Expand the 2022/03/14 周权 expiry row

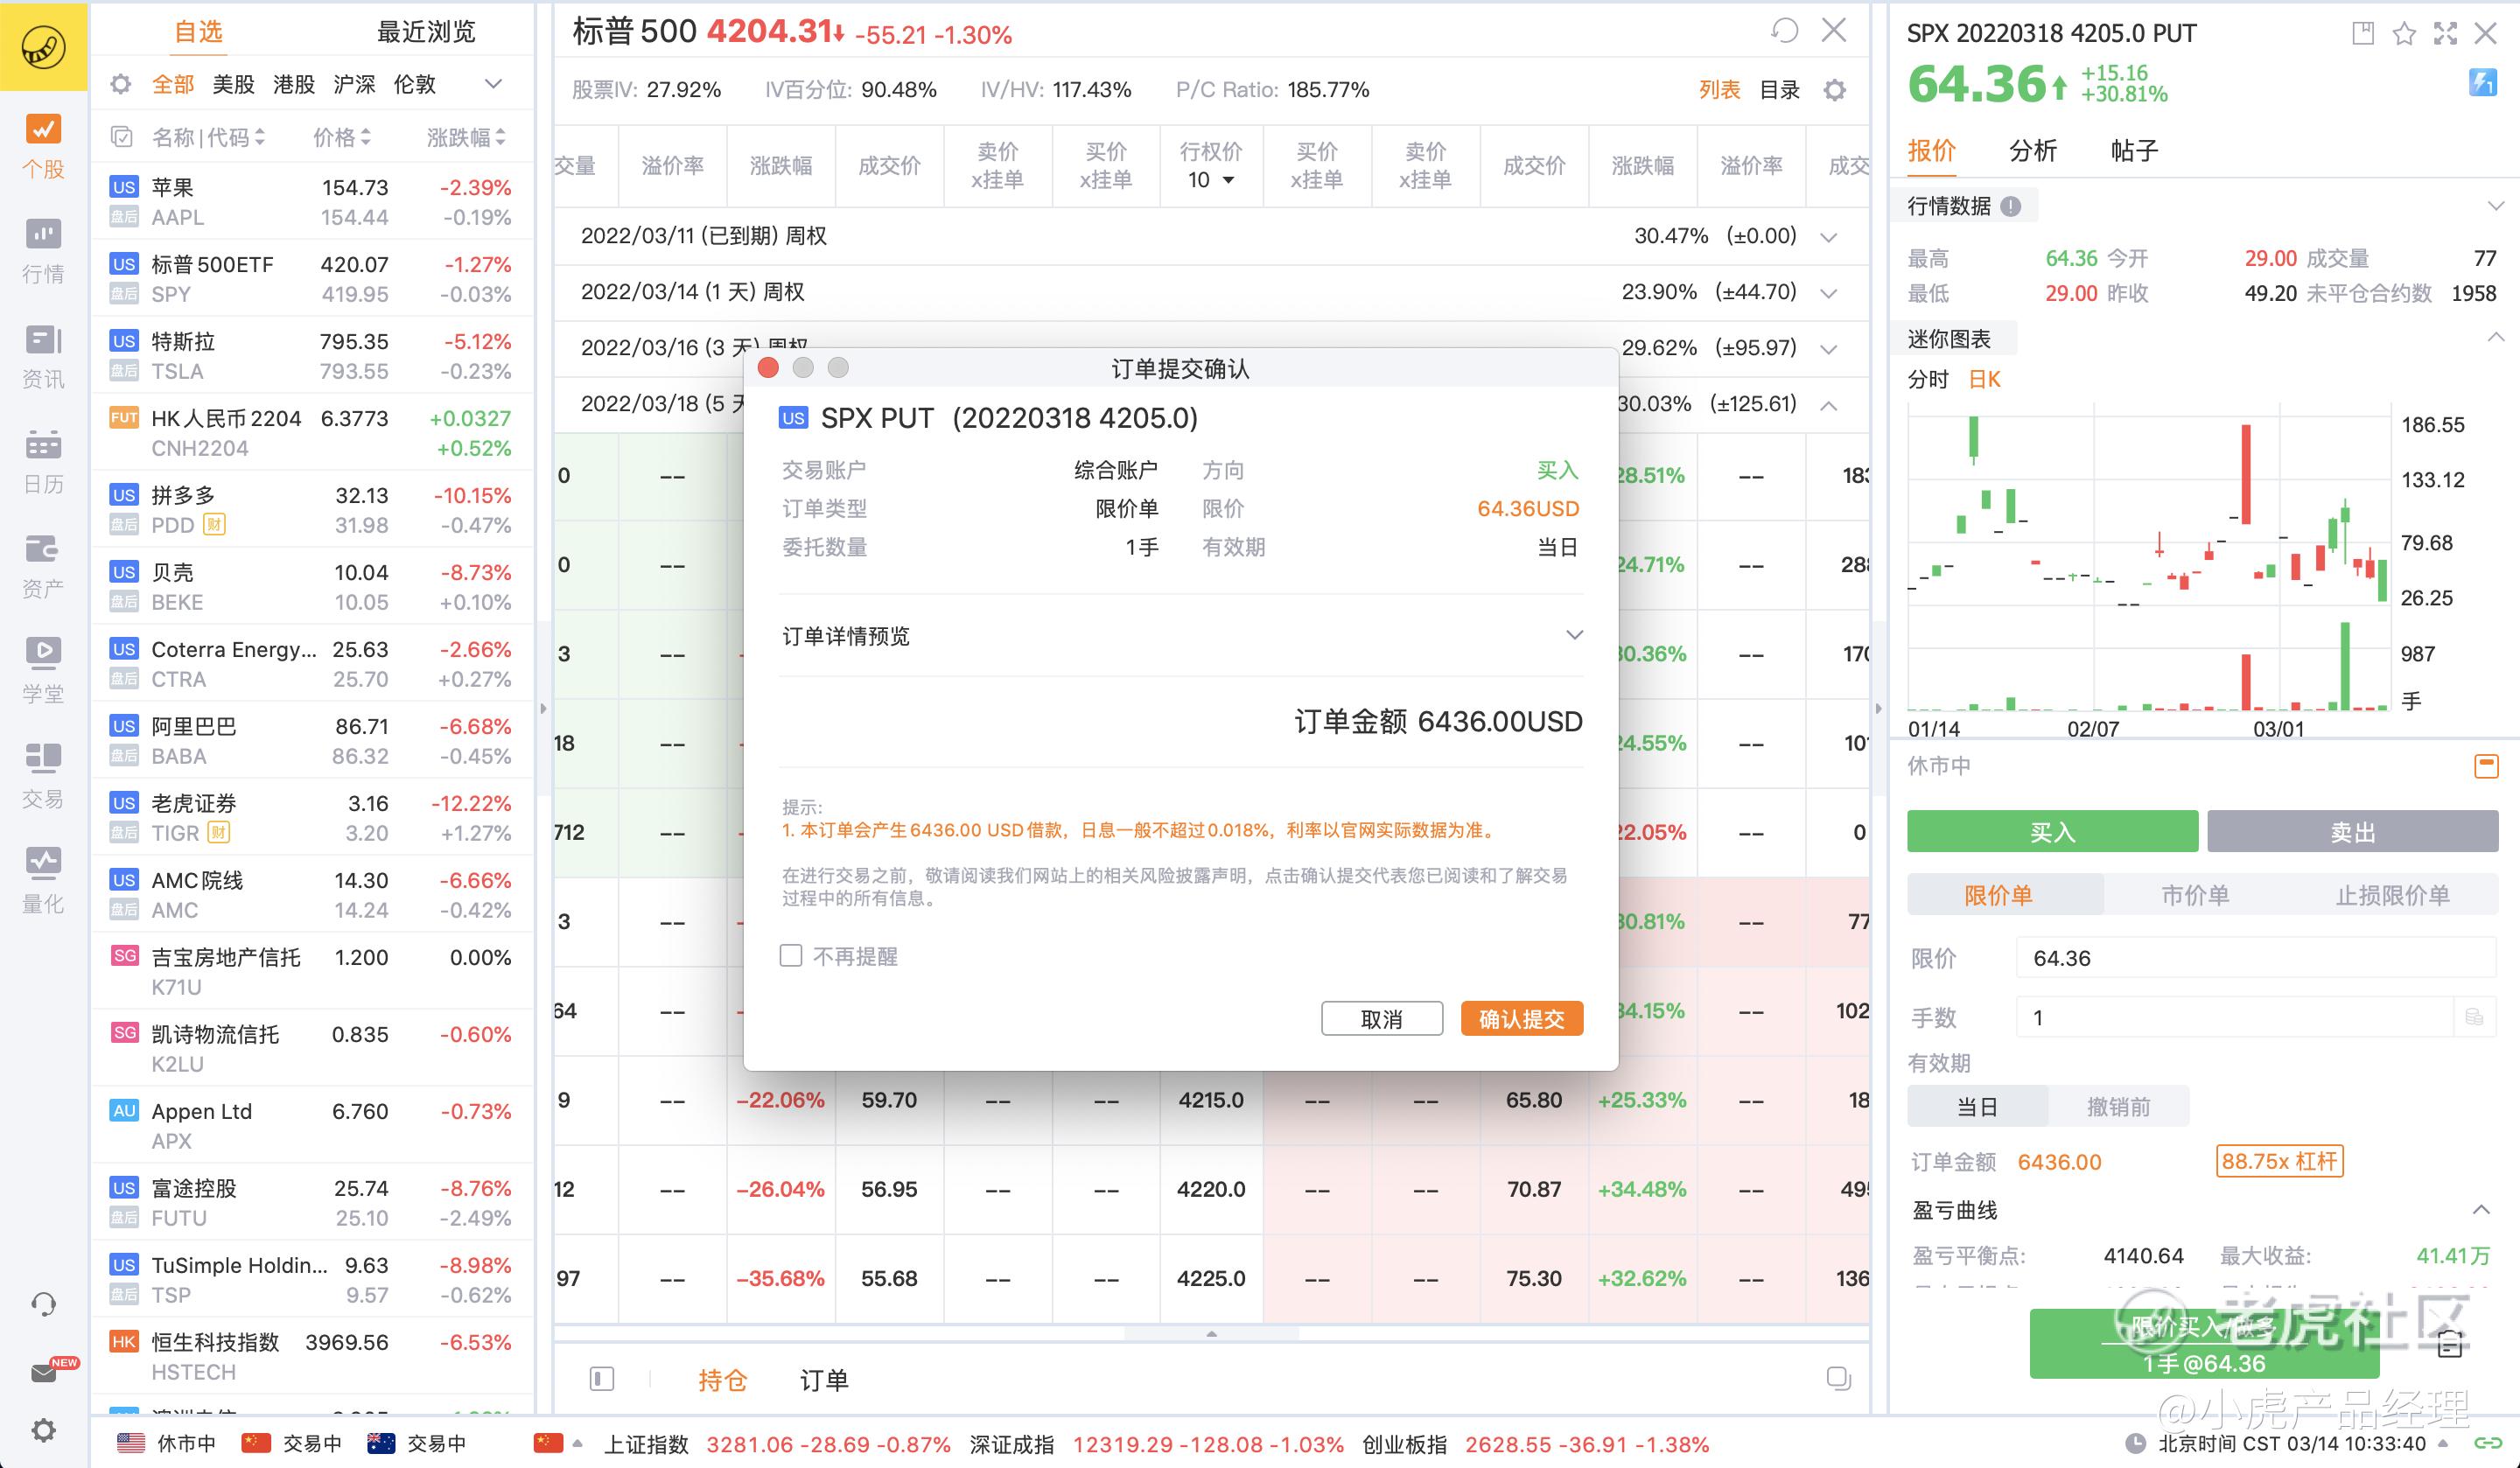coord(1829,293)
